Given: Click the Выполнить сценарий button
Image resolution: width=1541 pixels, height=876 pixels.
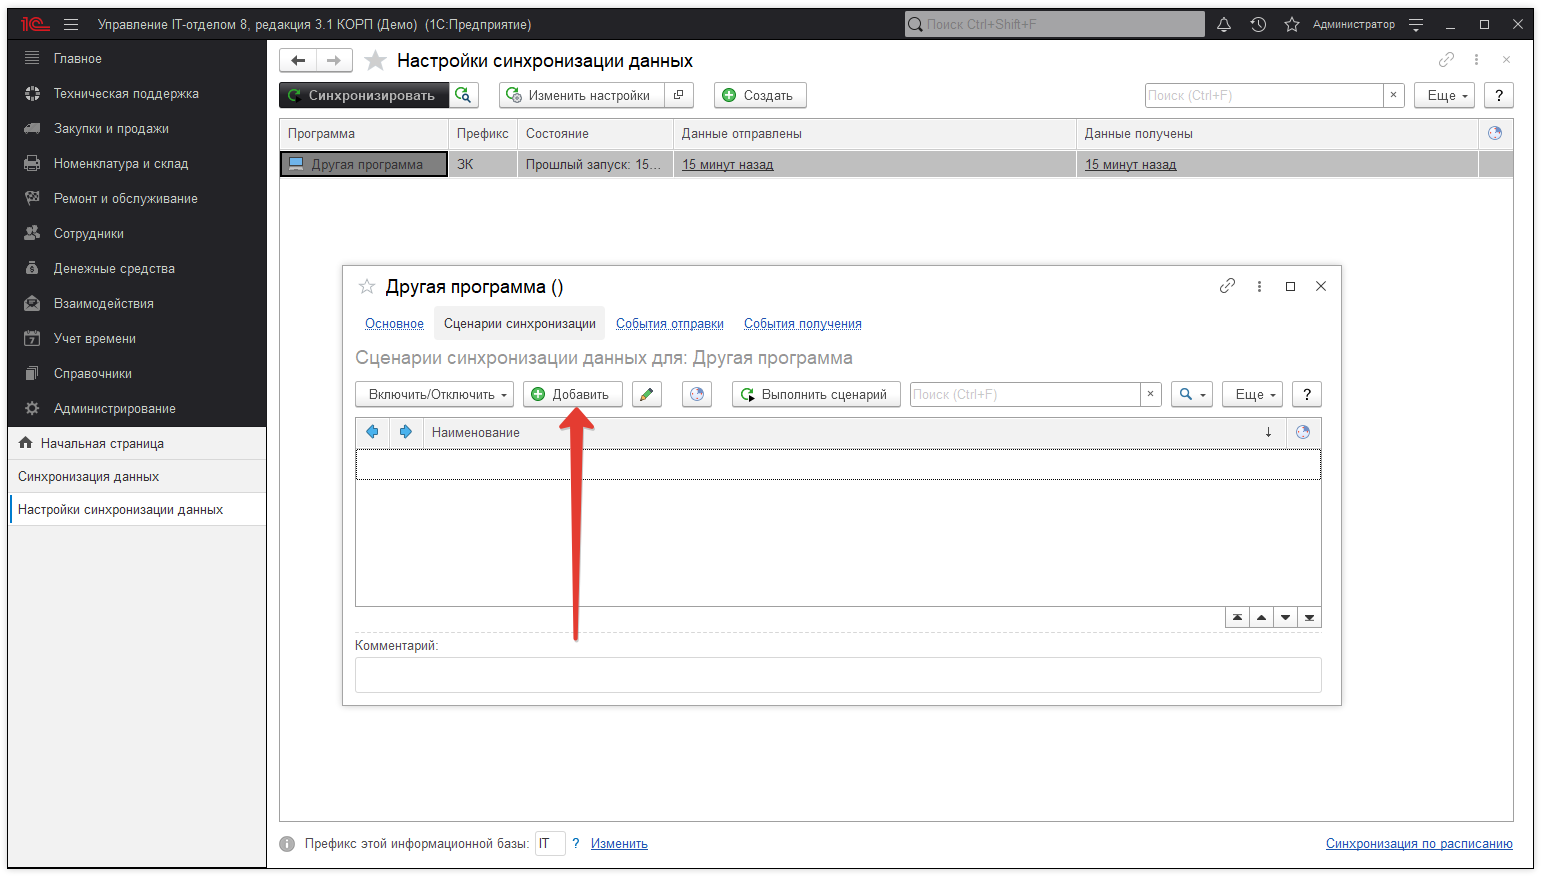Looking at the screenshot, I should tap(815, 394).
